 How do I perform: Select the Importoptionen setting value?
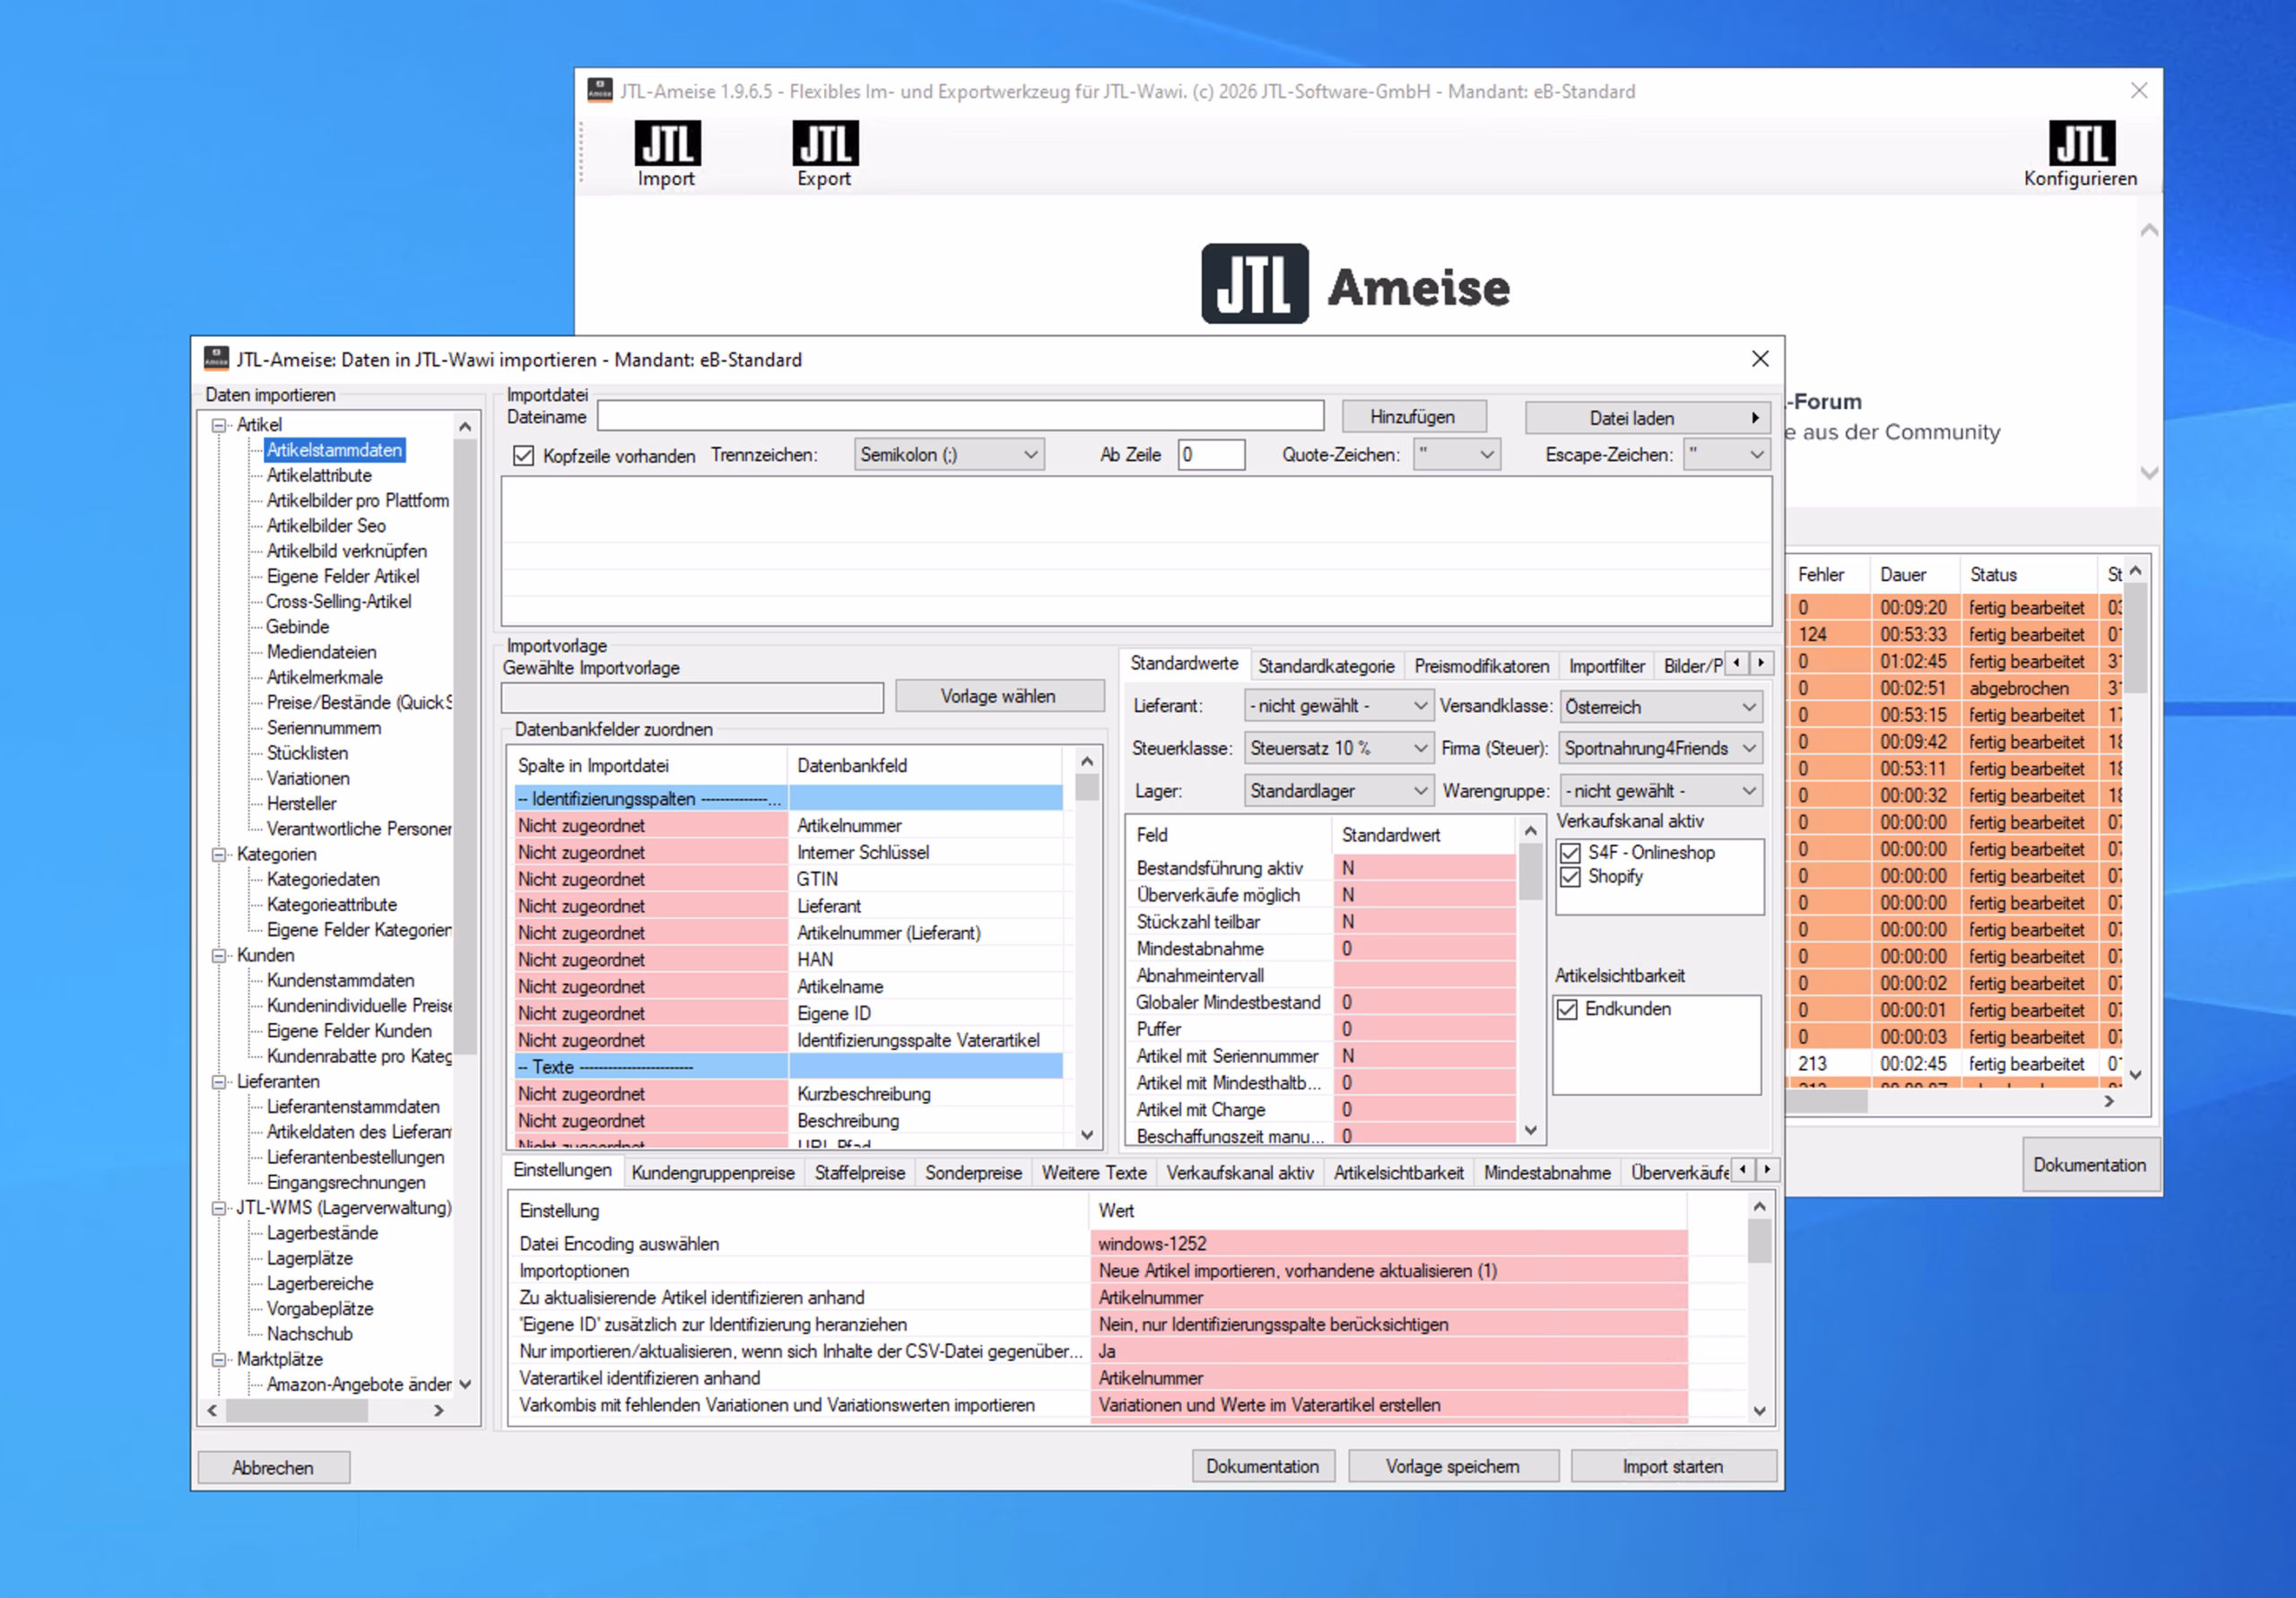pos(1388,1271)
